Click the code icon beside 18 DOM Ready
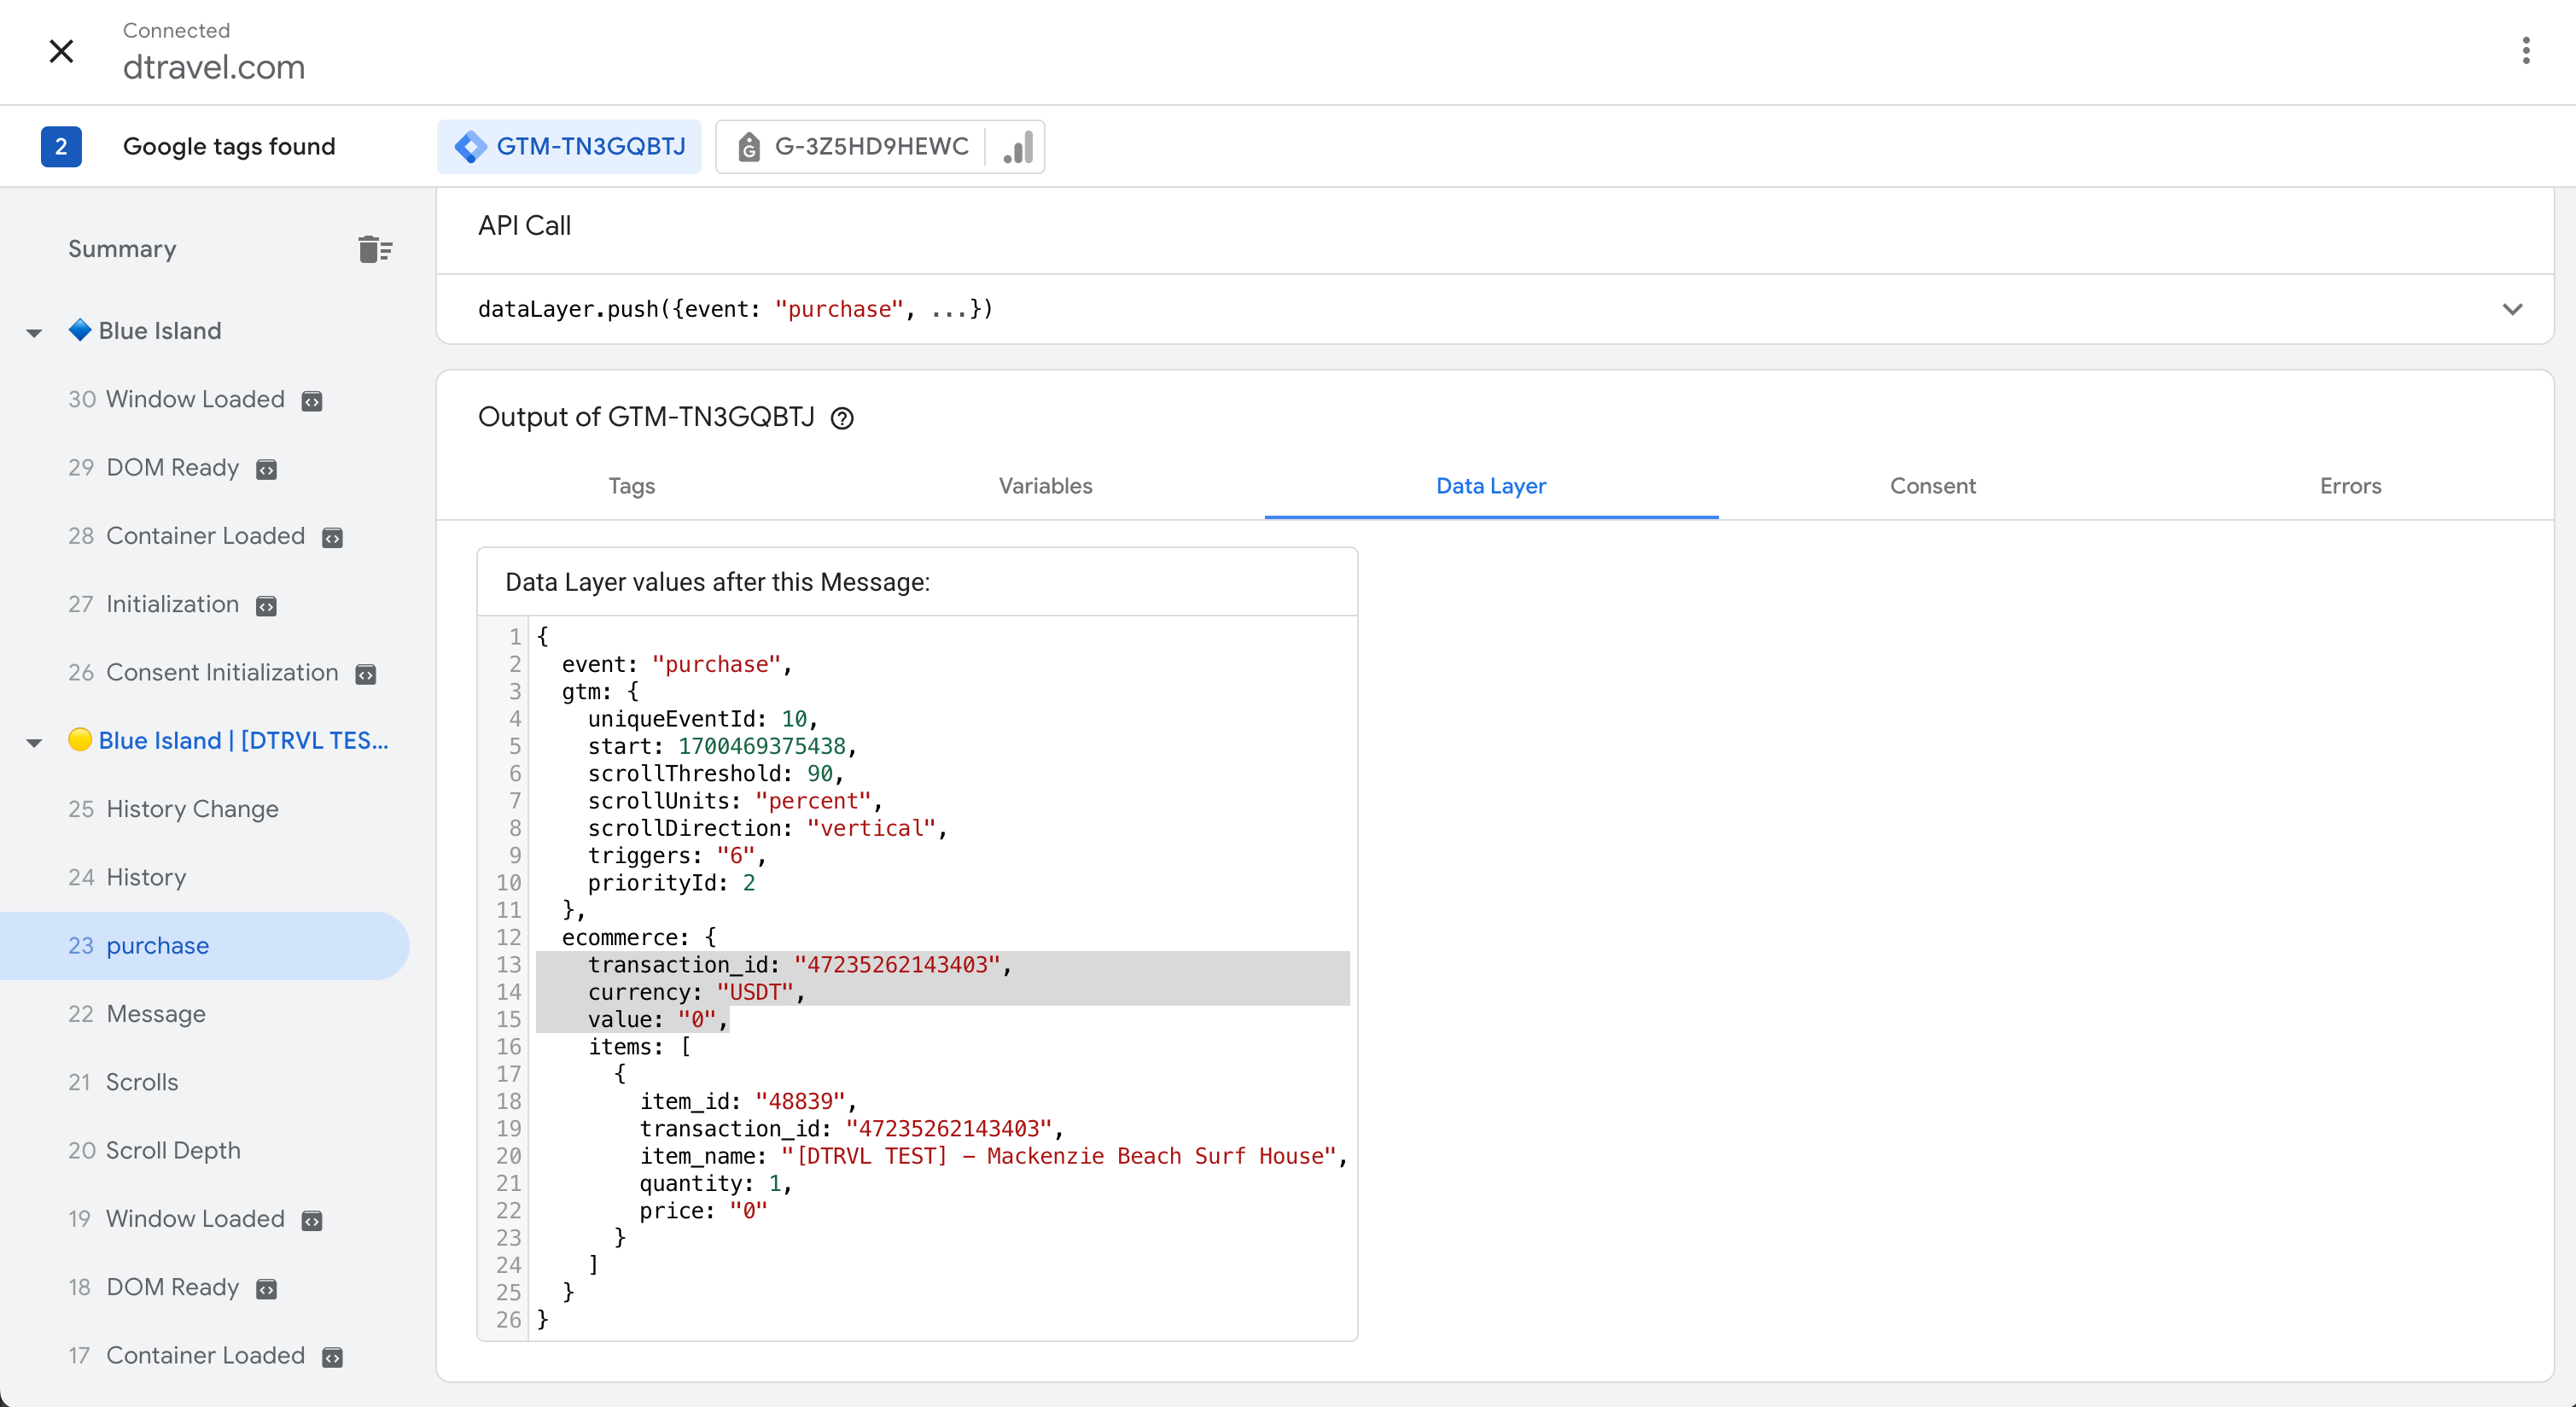This screenshot has width=2576, height=1407. coord(266,1289)
